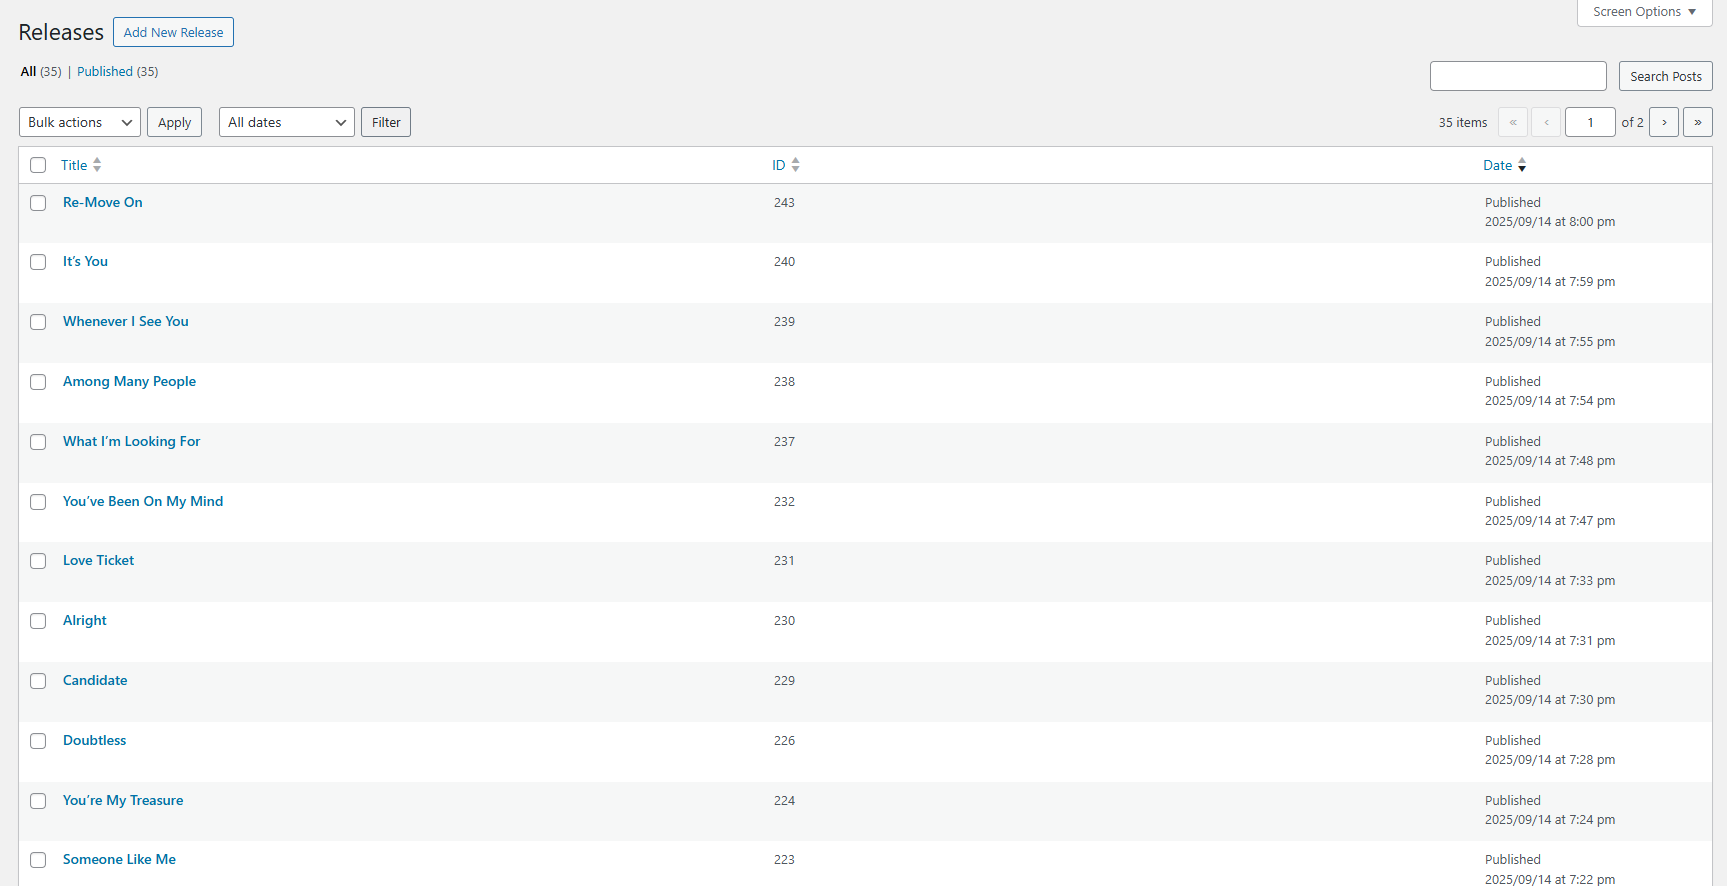Mark the Doubtless release checkbox

coord(38,741)
